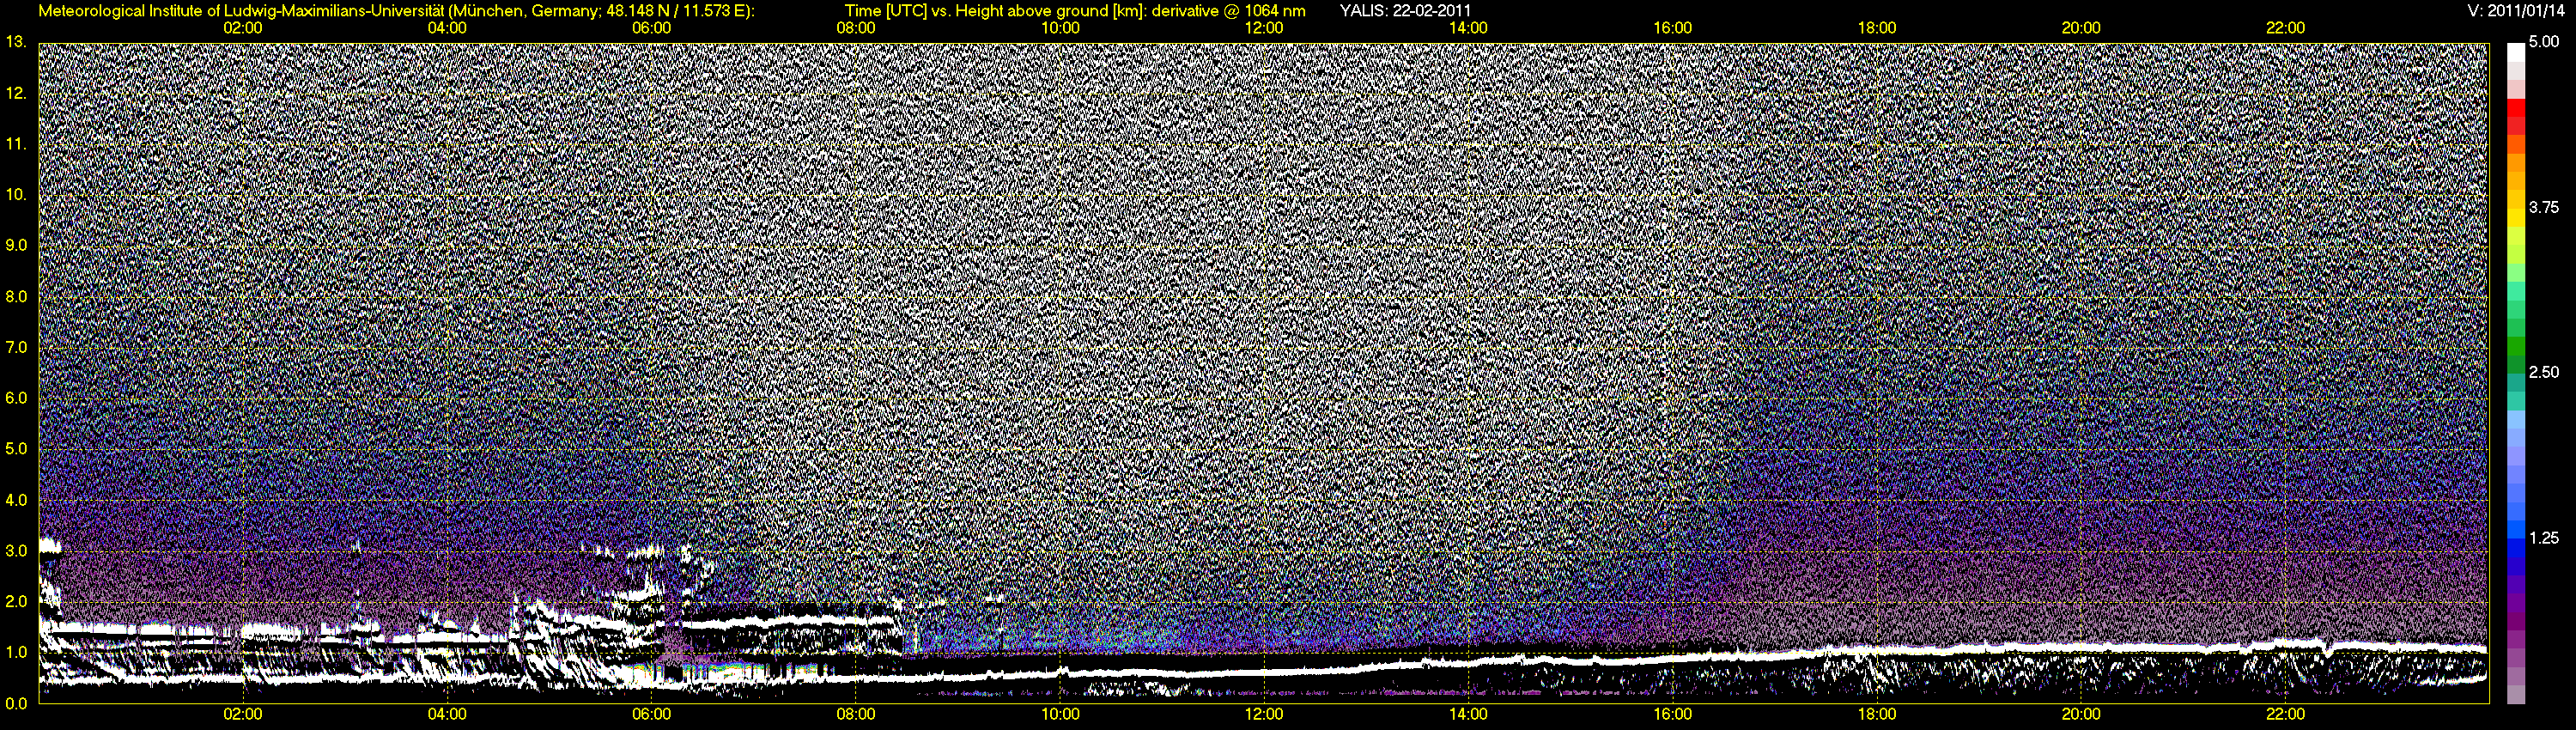Pick the yellow segment of the color scale
Image resolution: width=2576 pixels, height=730 pixels.
coord(2516,219)
